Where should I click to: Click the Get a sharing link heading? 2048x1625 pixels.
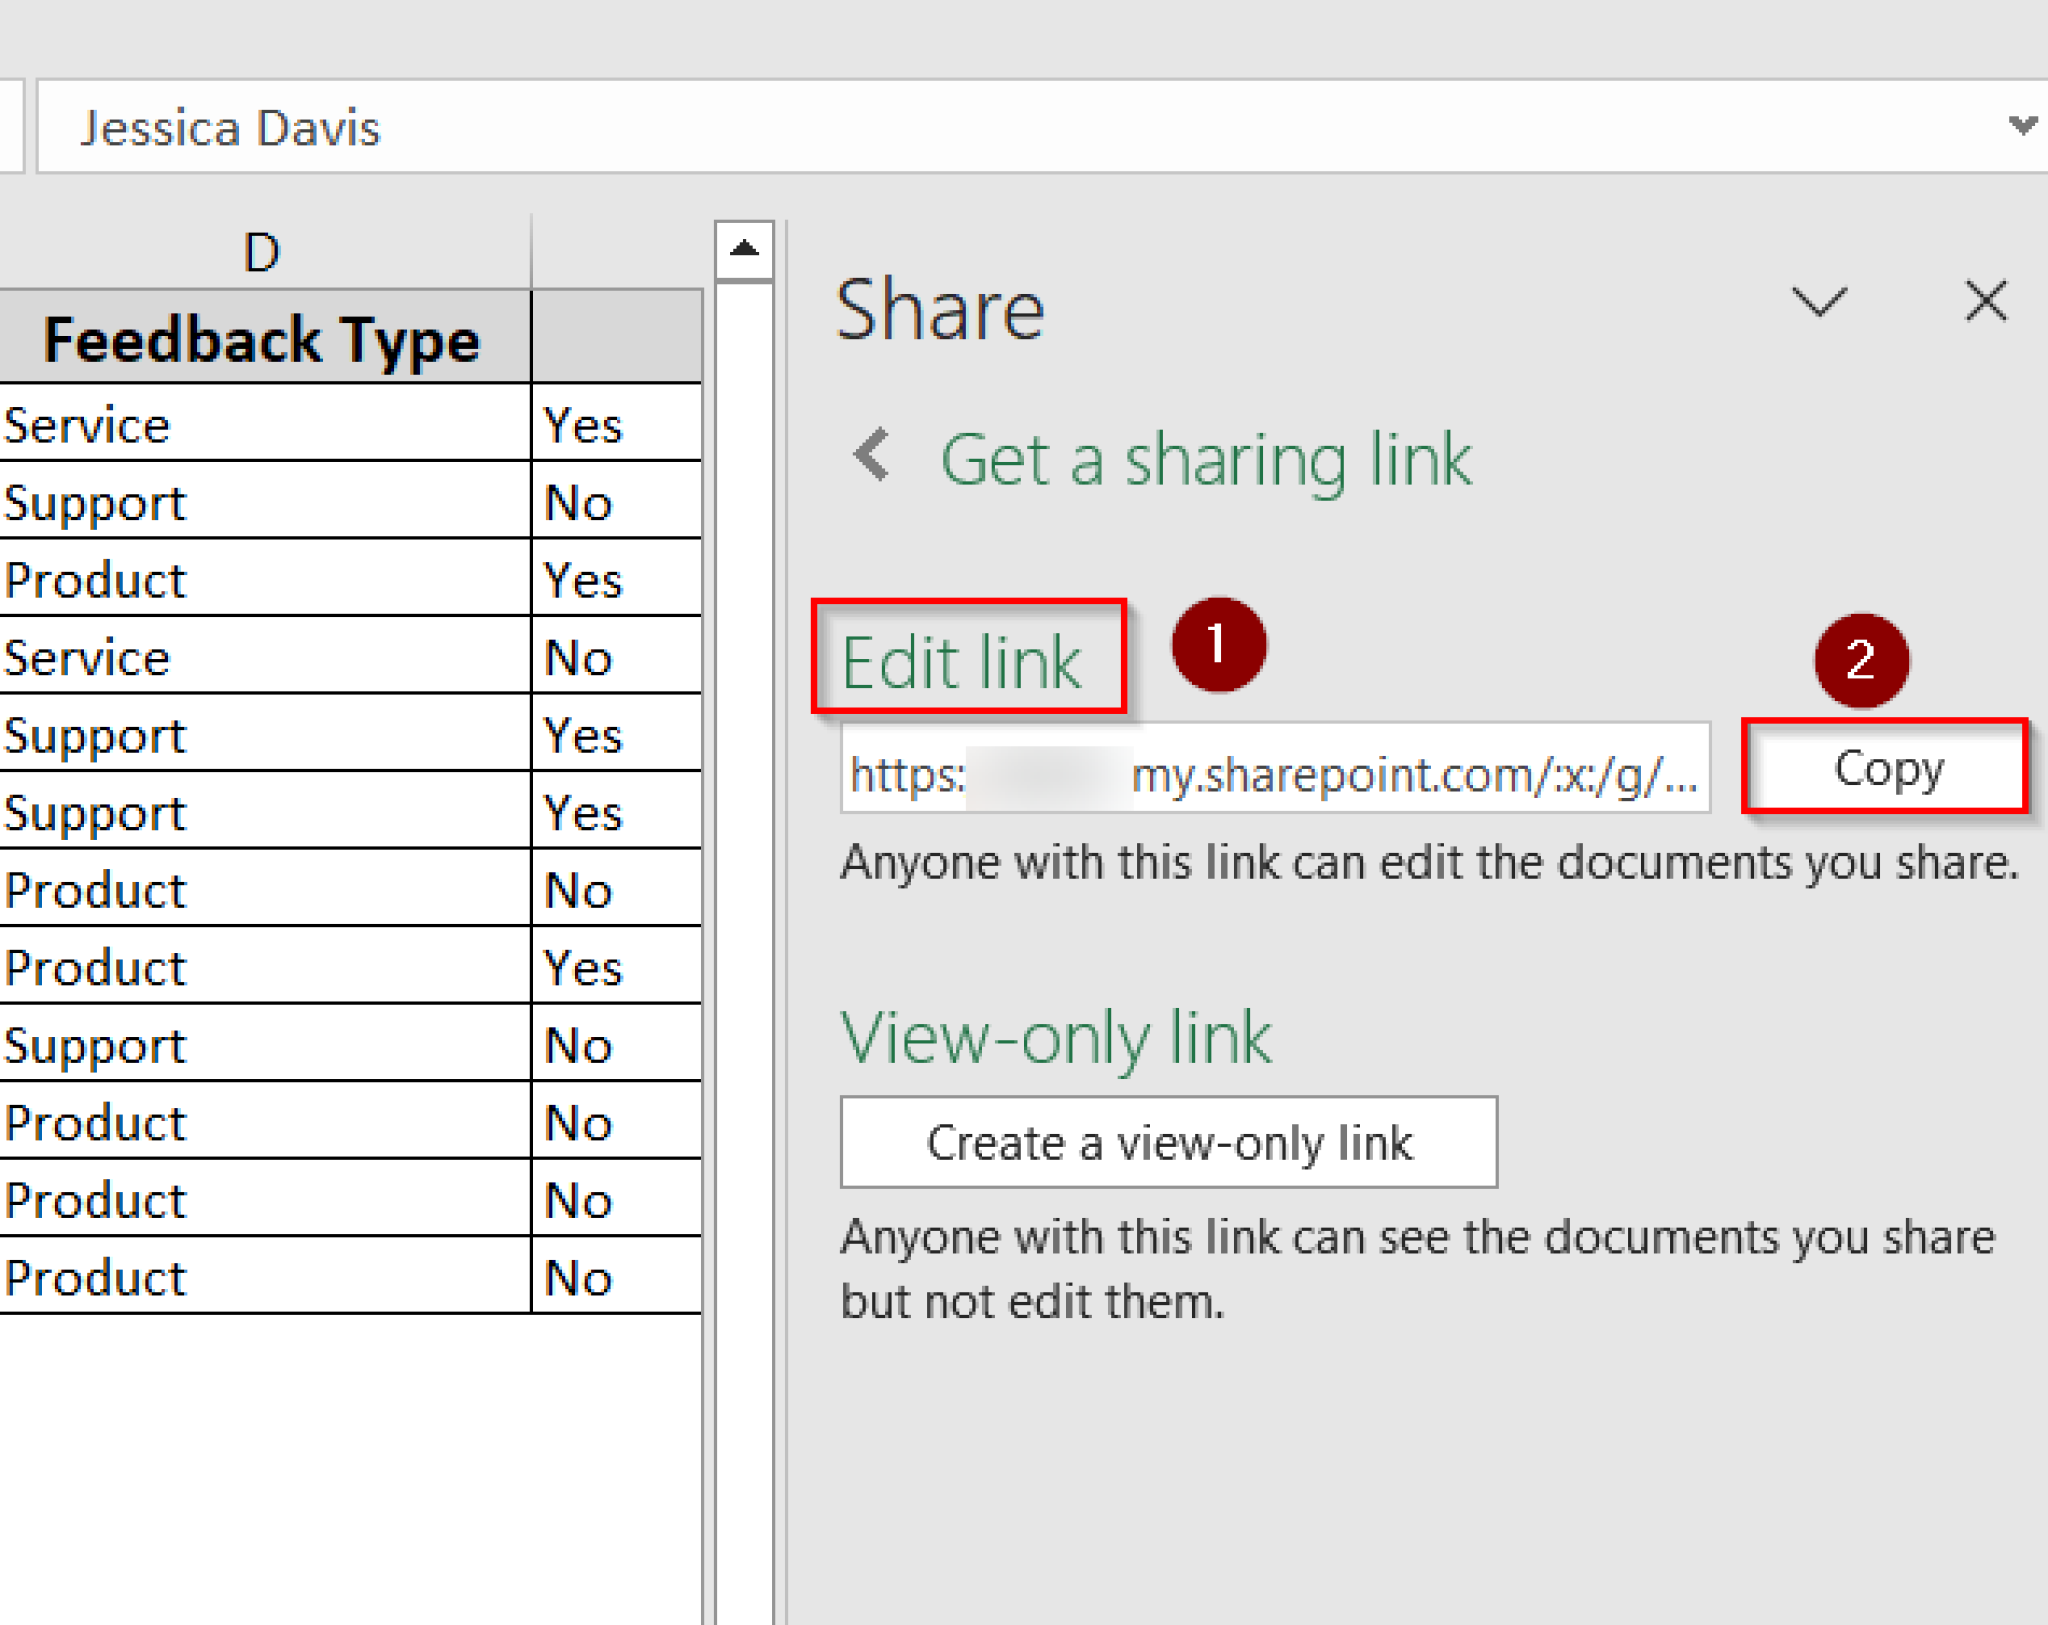point(1205,460)
